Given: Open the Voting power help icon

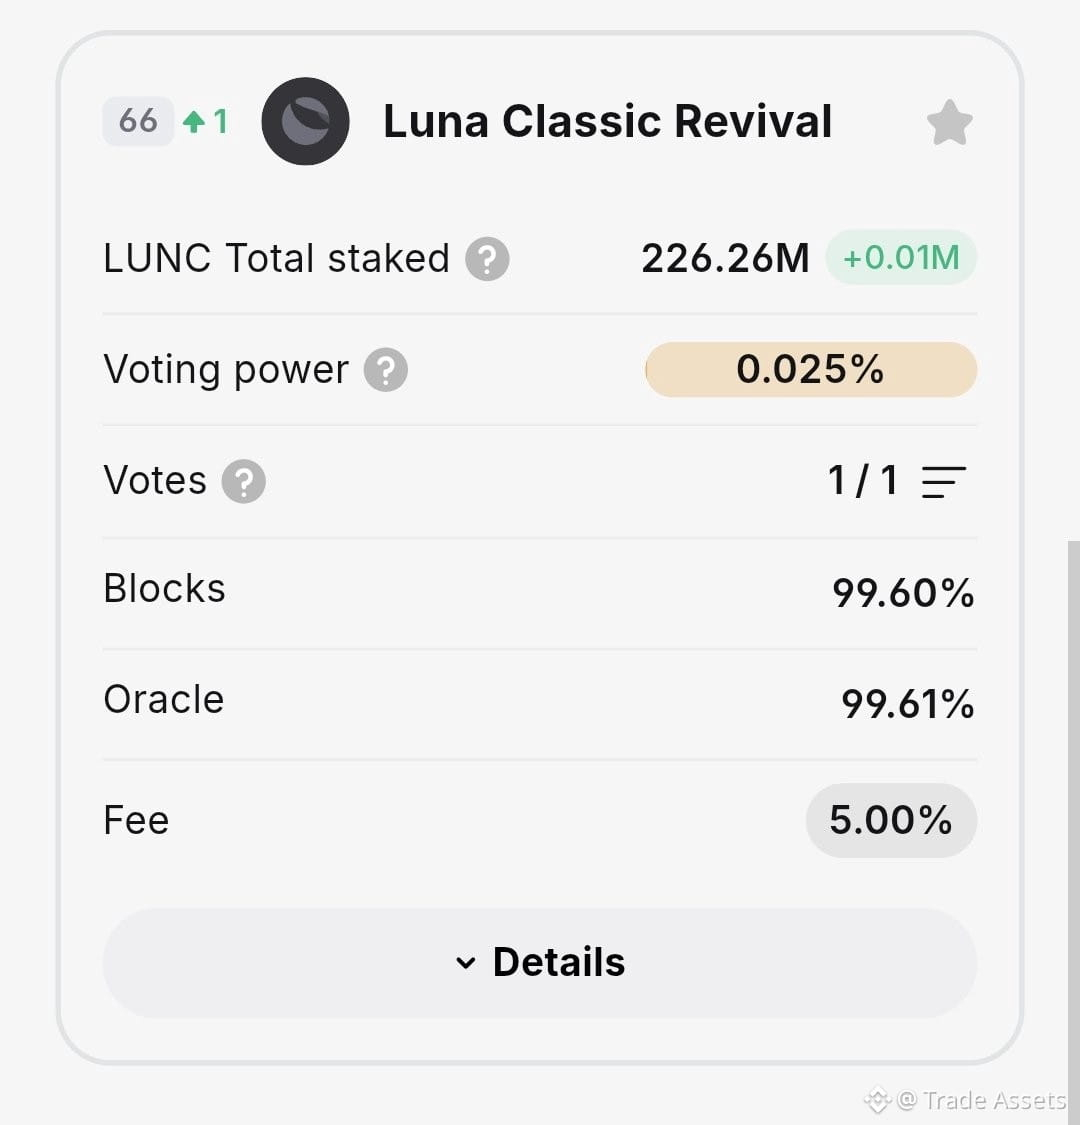Looking at the screenshot, I should (386, 370).
